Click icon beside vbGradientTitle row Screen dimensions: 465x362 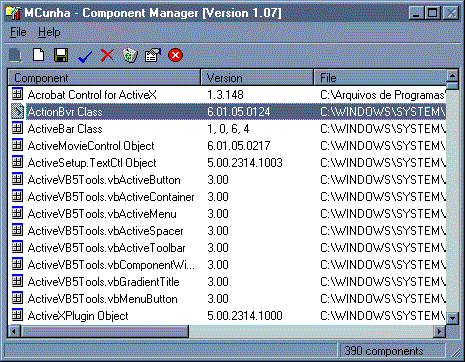point(17,281)
